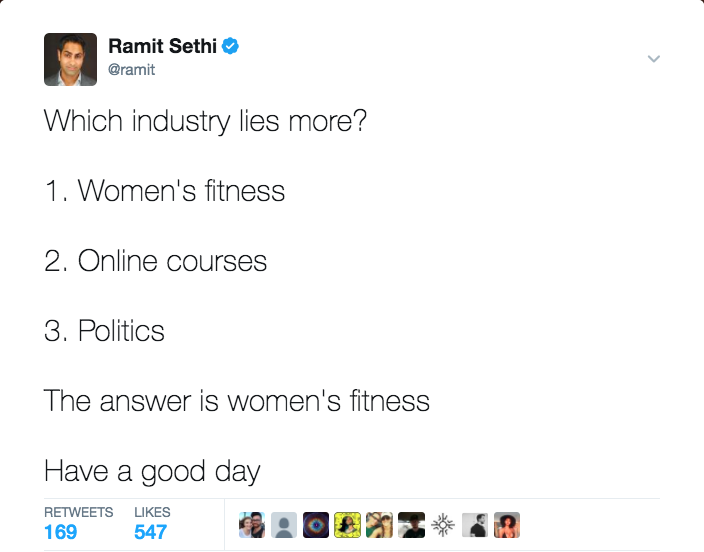
Task: Click the 'Have a good day' line
Action: (x=152, y=472)
